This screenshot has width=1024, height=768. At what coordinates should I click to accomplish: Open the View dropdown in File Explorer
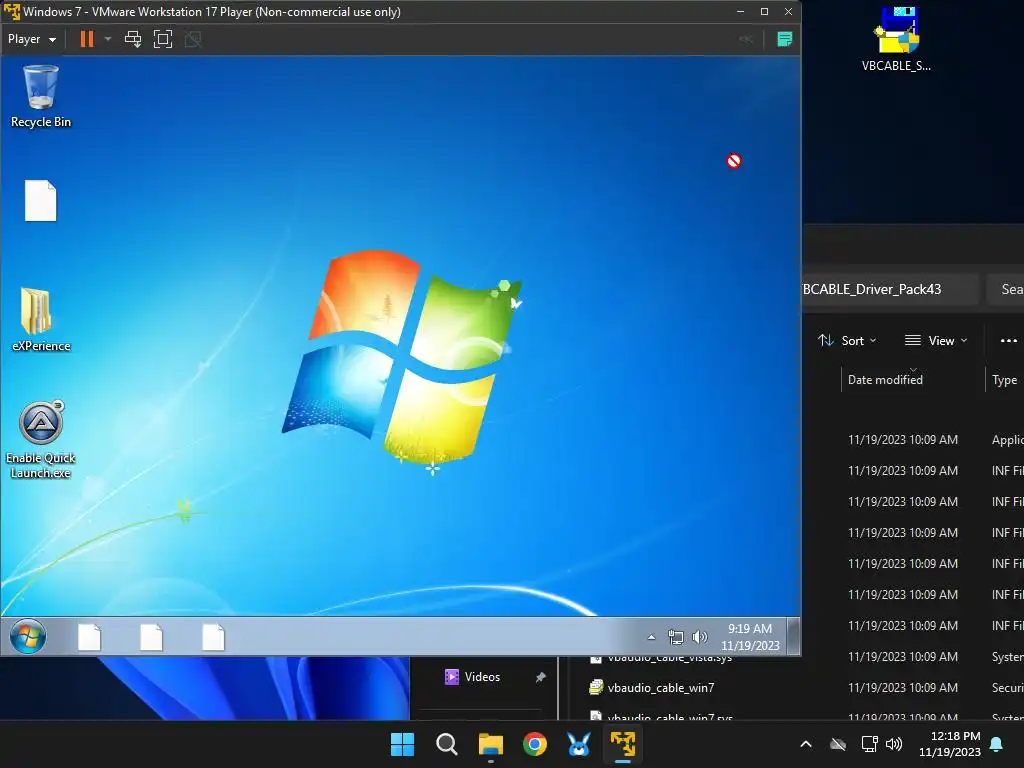pos(935,340)
